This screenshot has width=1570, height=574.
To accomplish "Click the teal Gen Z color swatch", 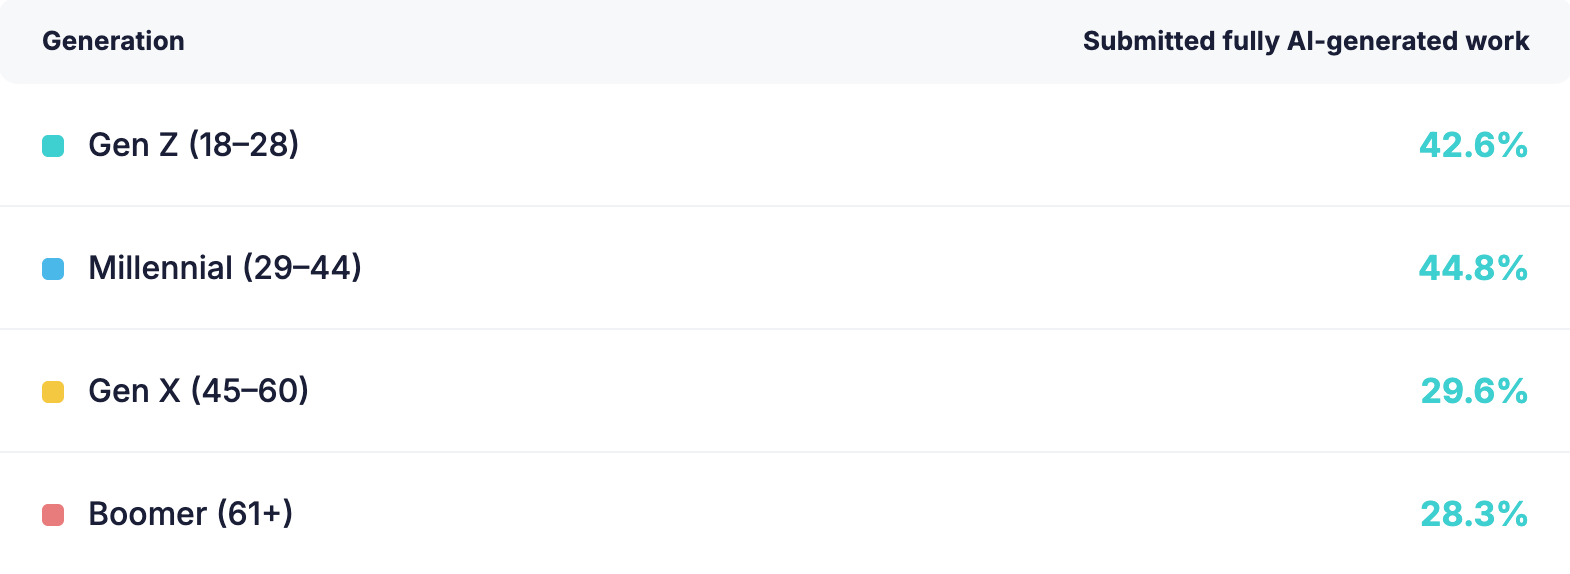I will pos(53,146).
